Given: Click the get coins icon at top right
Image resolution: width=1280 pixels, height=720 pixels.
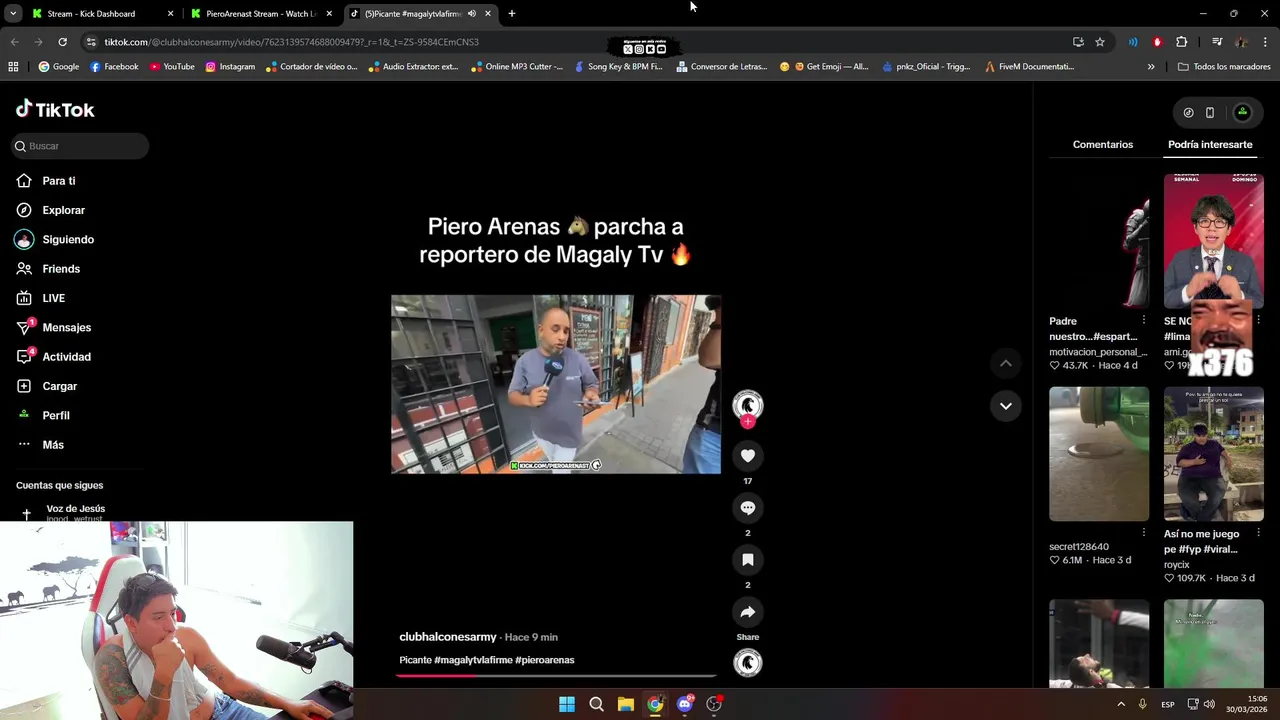Looking at the screenshot, I should click(x=1188, y=113).
